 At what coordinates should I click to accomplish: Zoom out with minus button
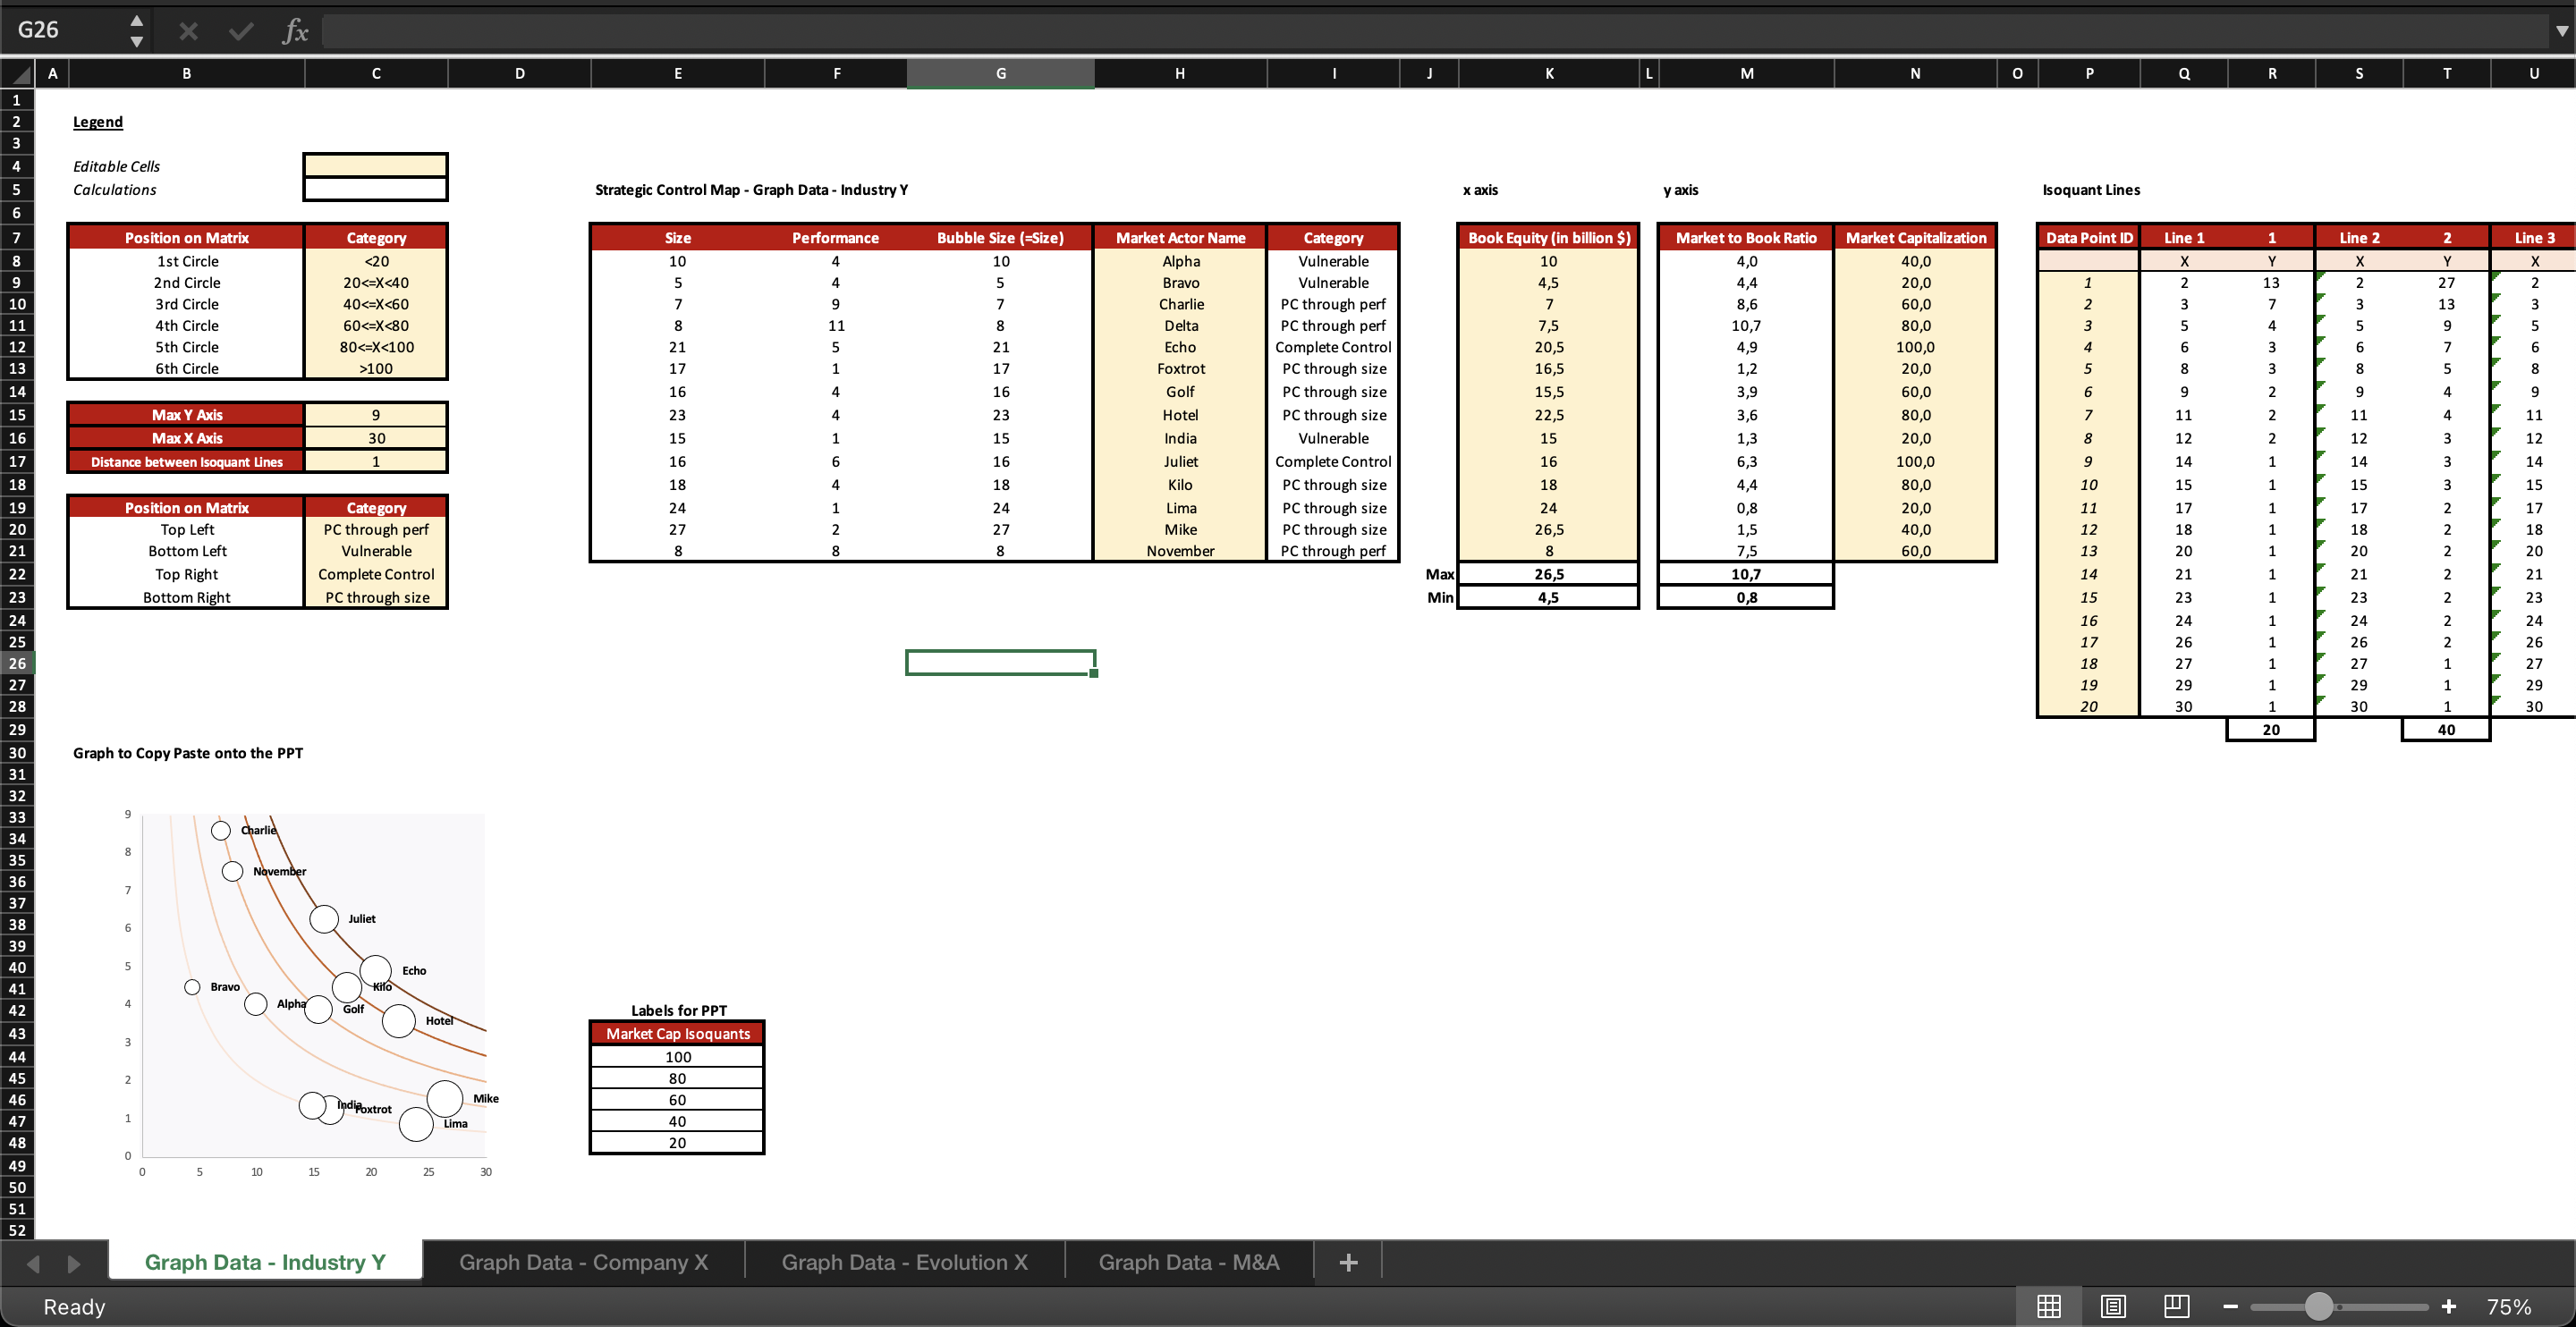coord(2230,1306)
